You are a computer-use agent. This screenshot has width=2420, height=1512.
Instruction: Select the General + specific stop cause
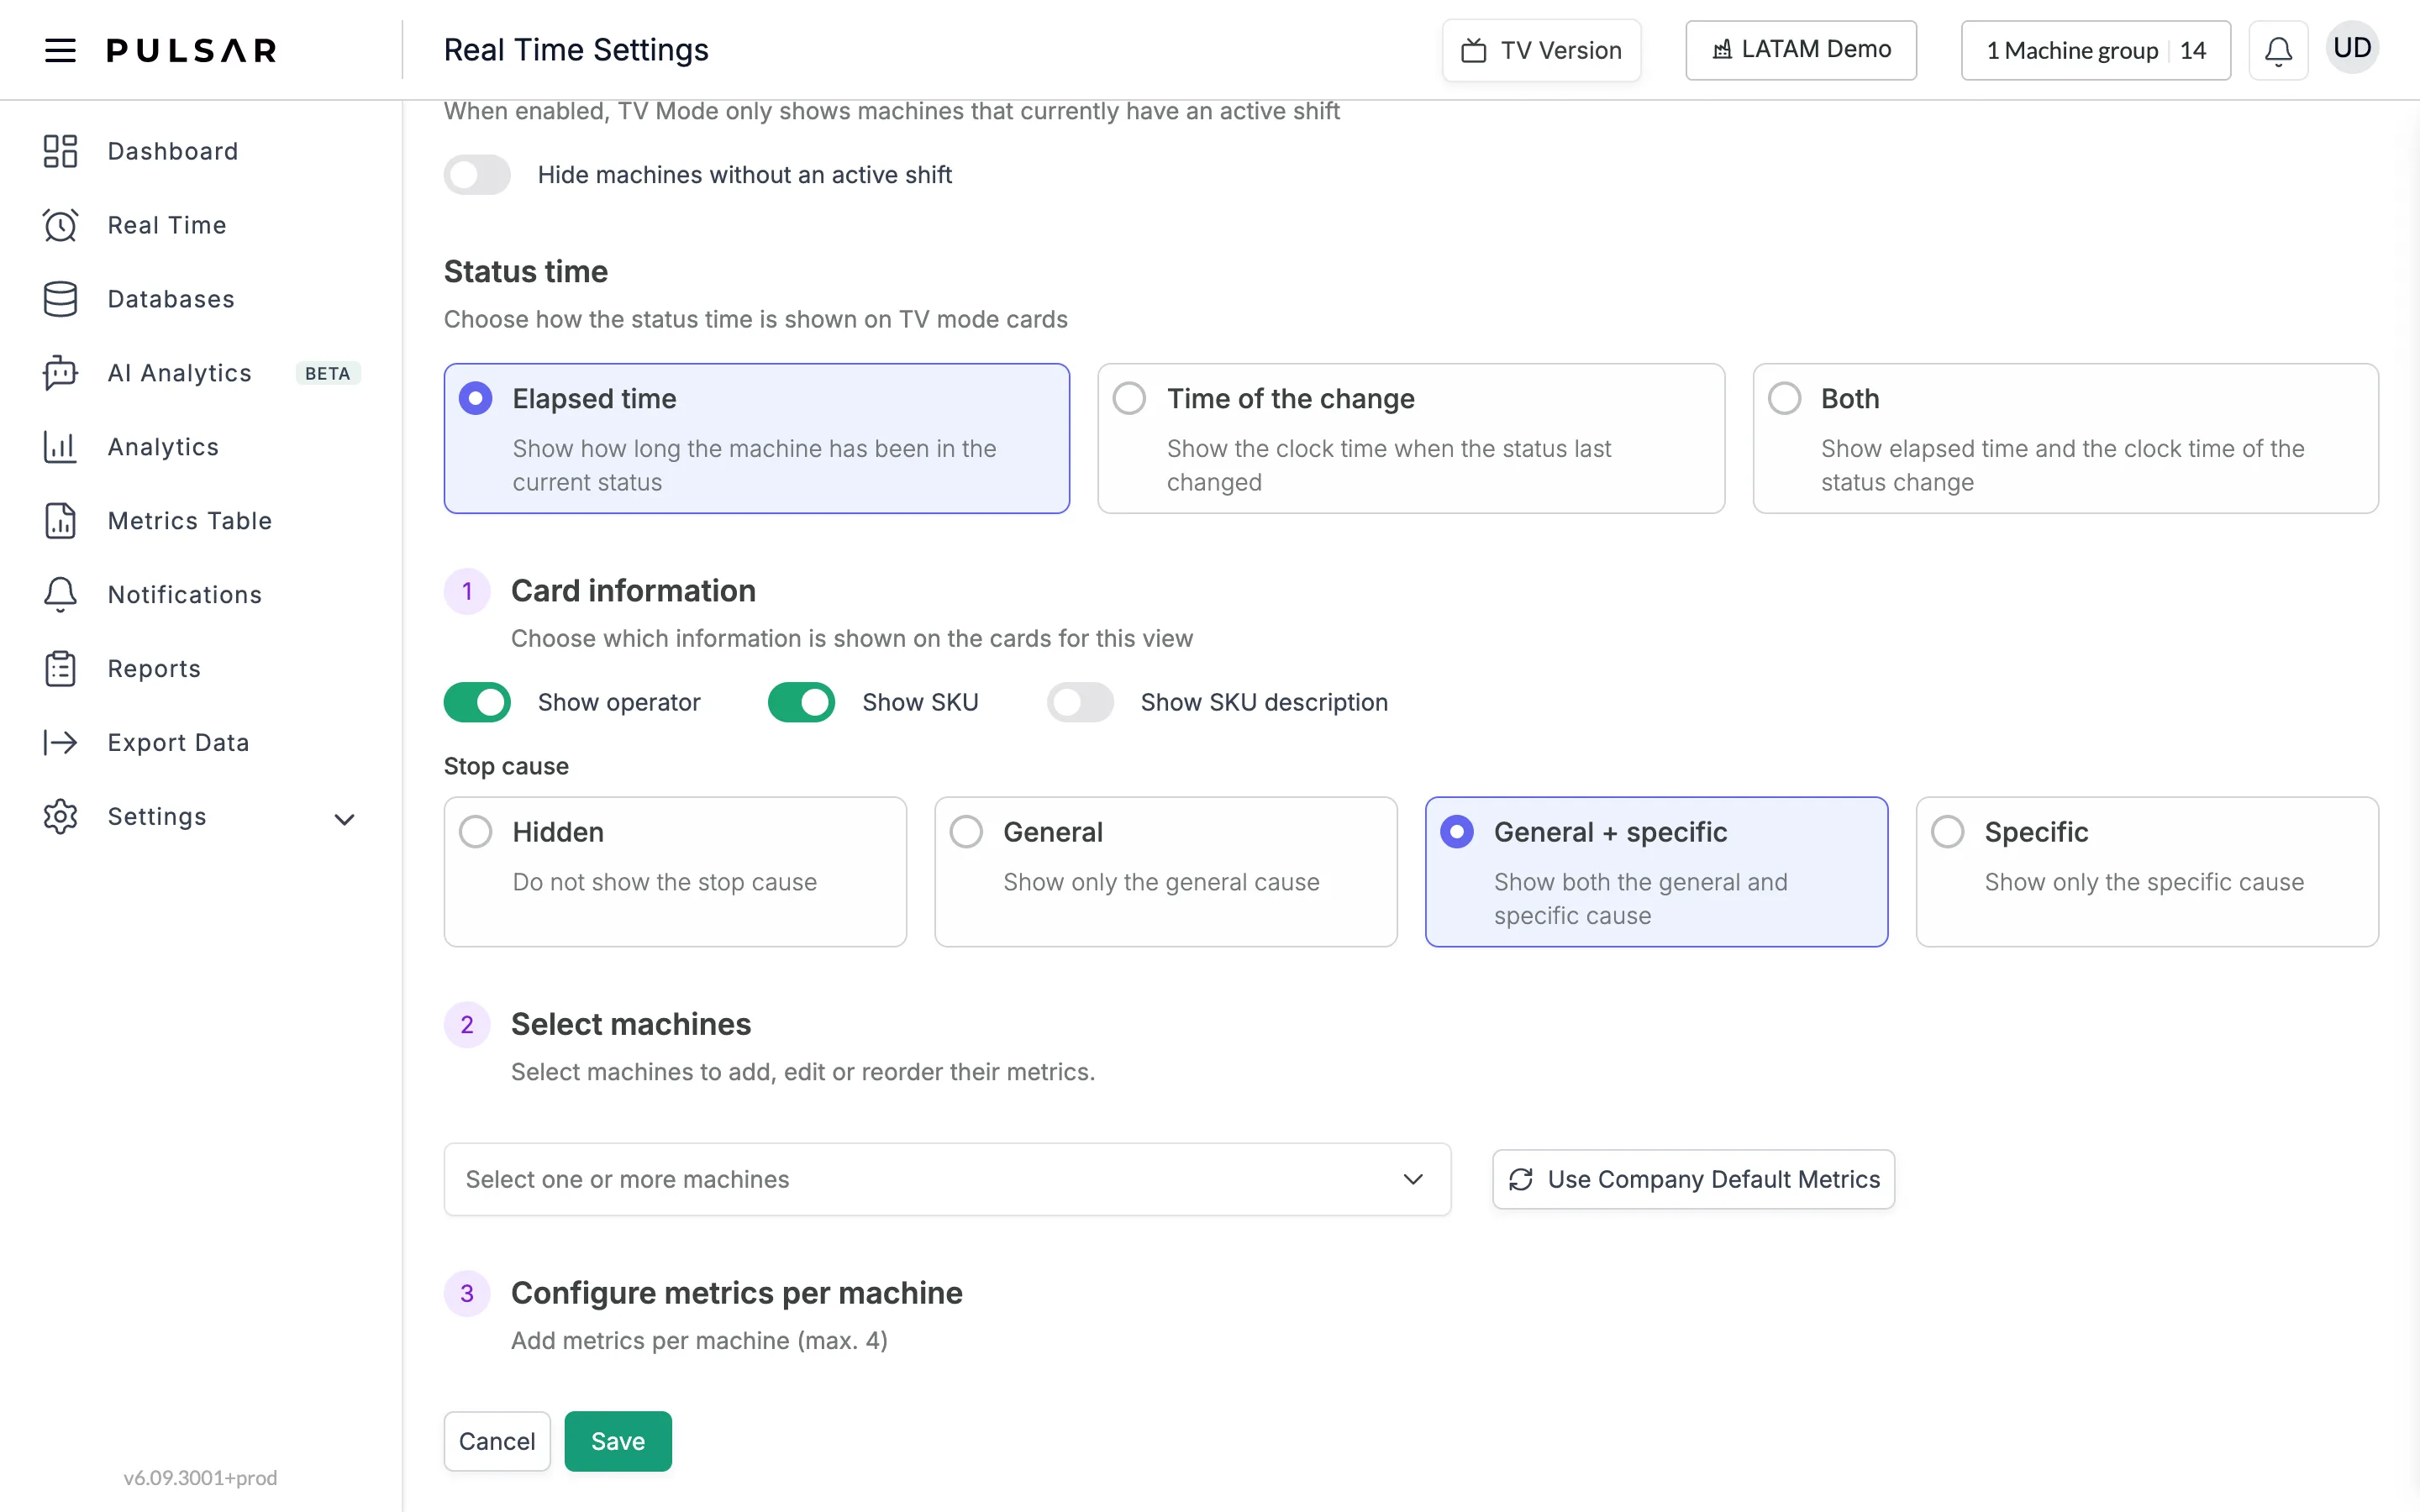(1656, 871)
